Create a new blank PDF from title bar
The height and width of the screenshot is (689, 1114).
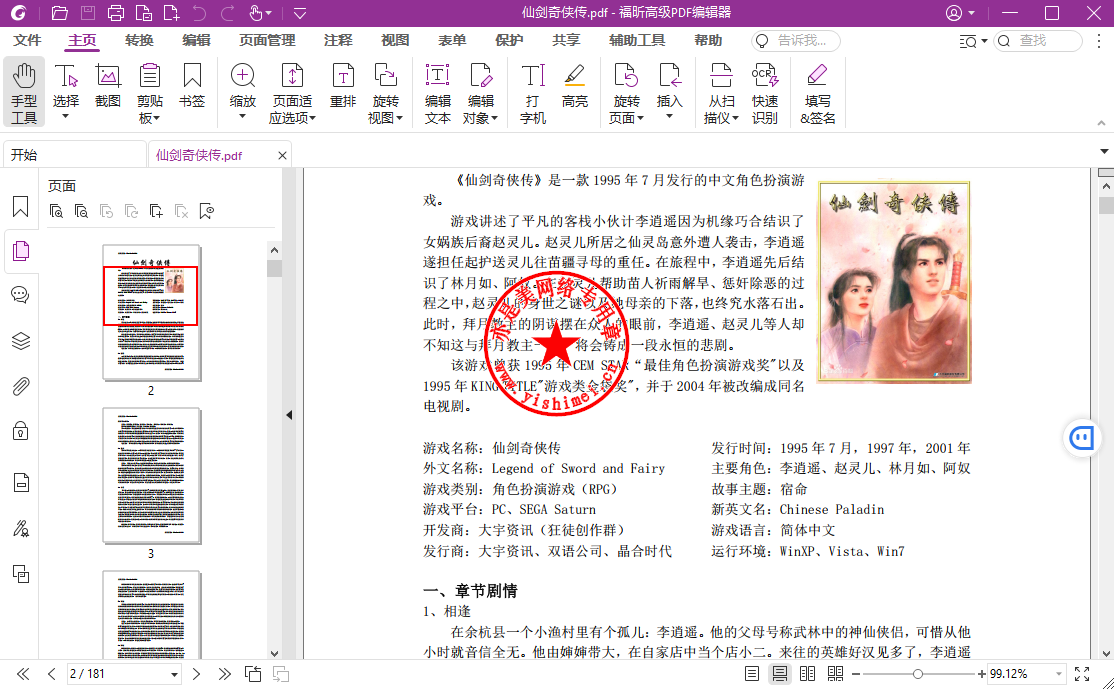171,13
